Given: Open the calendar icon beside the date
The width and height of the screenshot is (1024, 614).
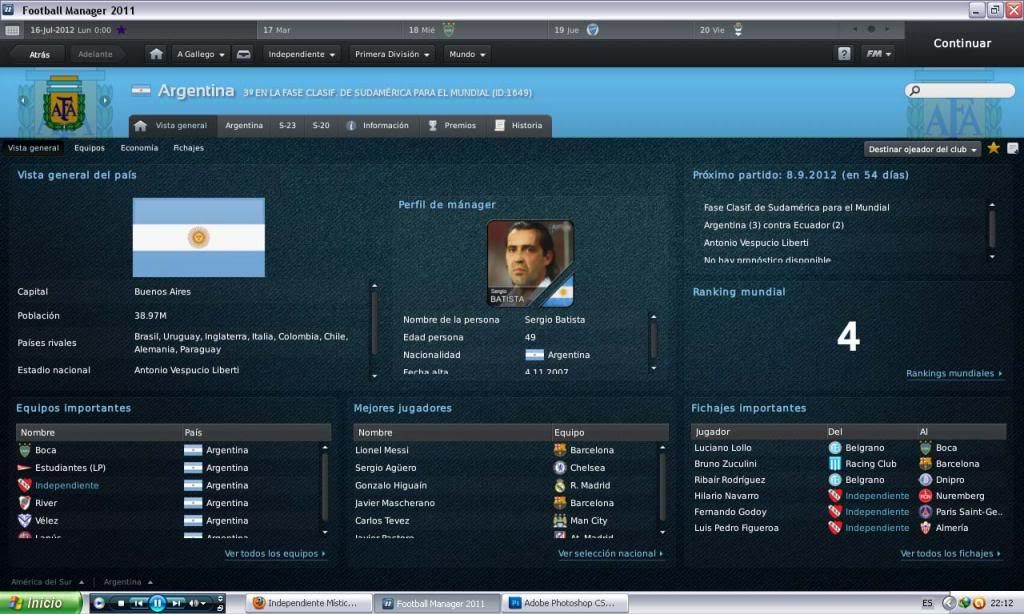Looking at the screenshot, I should pos(12,30).
